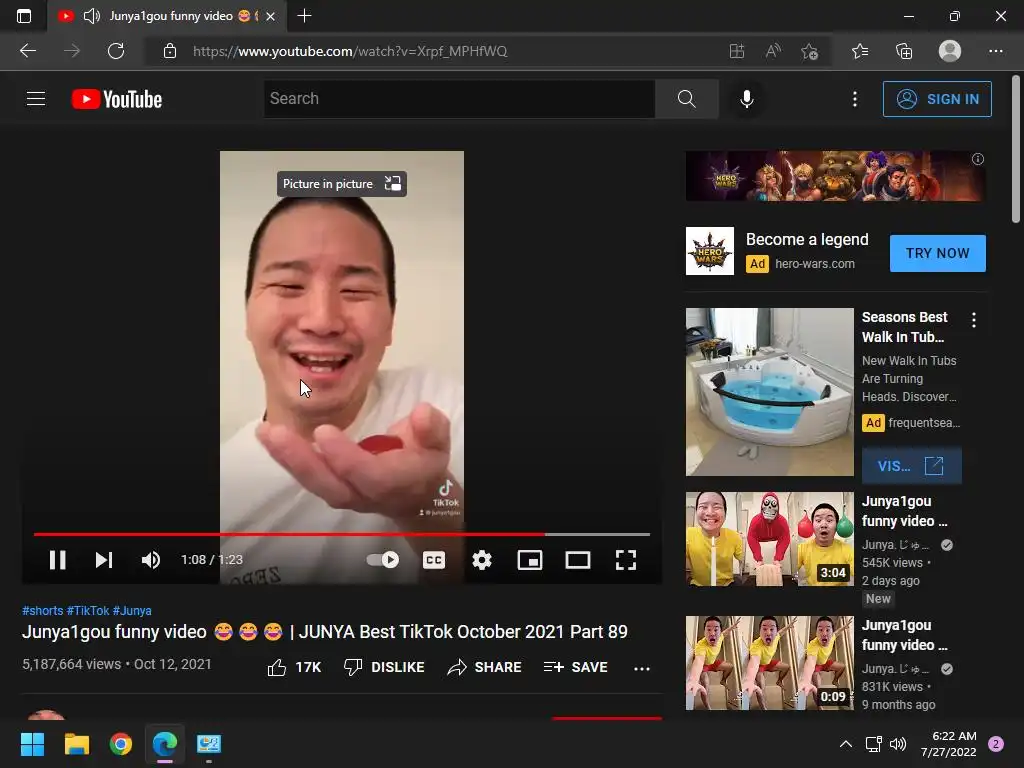Close the Junya1gou funny video tab
Screen dimensions: 1024x768
coord(270,16)
